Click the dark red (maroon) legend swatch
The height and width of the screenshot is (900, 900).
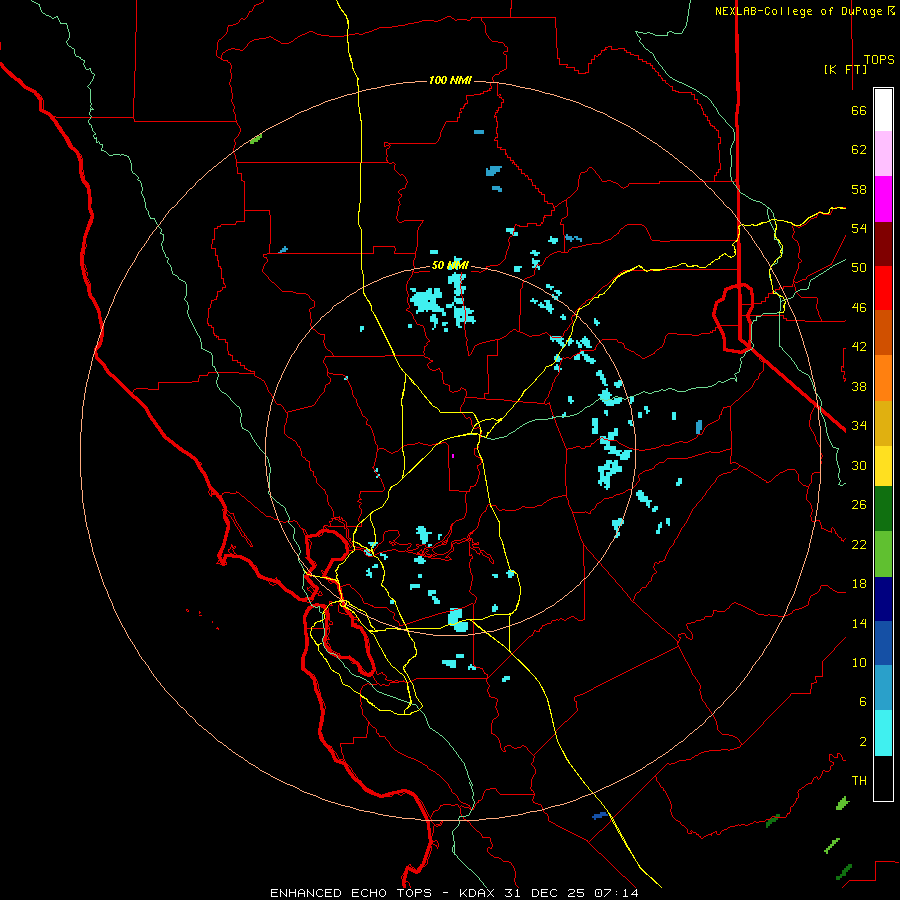[x=883, y=244]
